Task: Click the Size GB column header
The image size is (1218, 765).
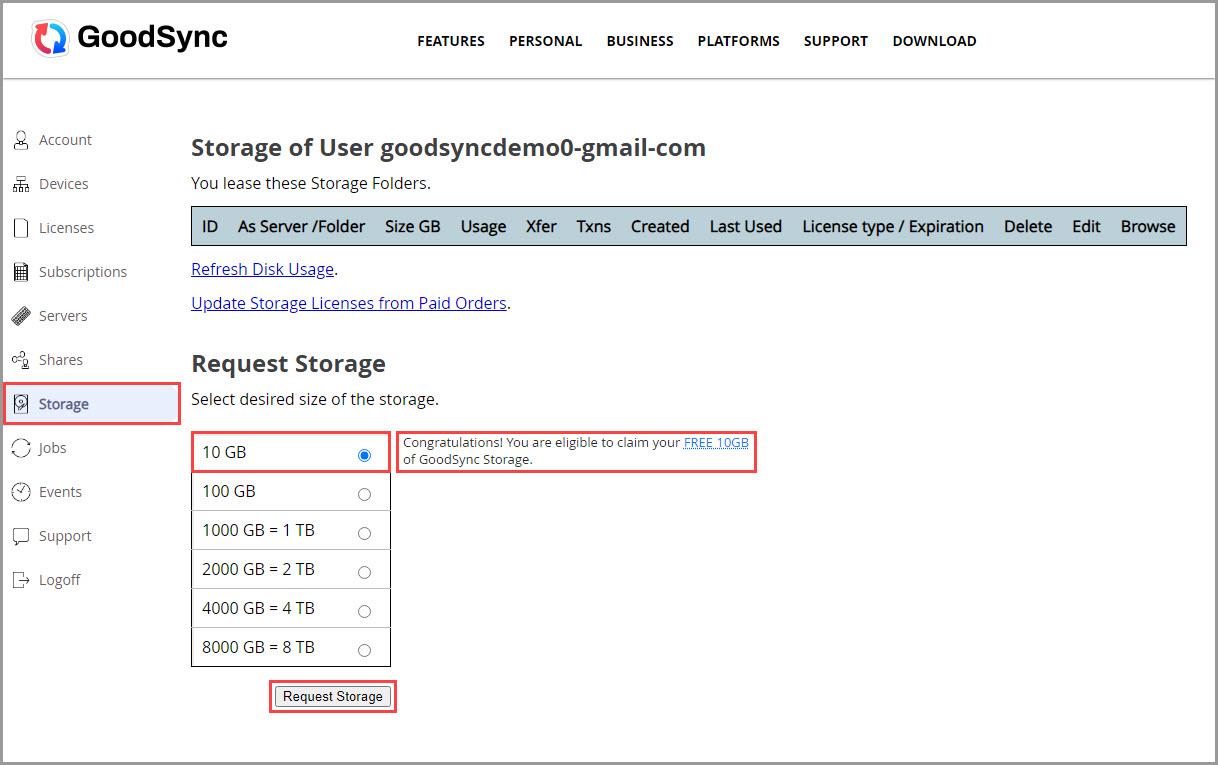Action: pyautogui.click(x=413, y=226)
